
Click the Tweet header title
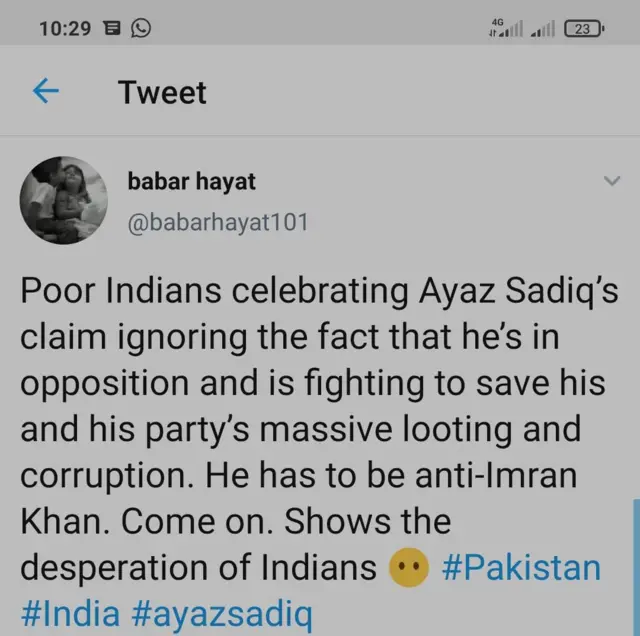pyautogui.click(x=162, y=92)
